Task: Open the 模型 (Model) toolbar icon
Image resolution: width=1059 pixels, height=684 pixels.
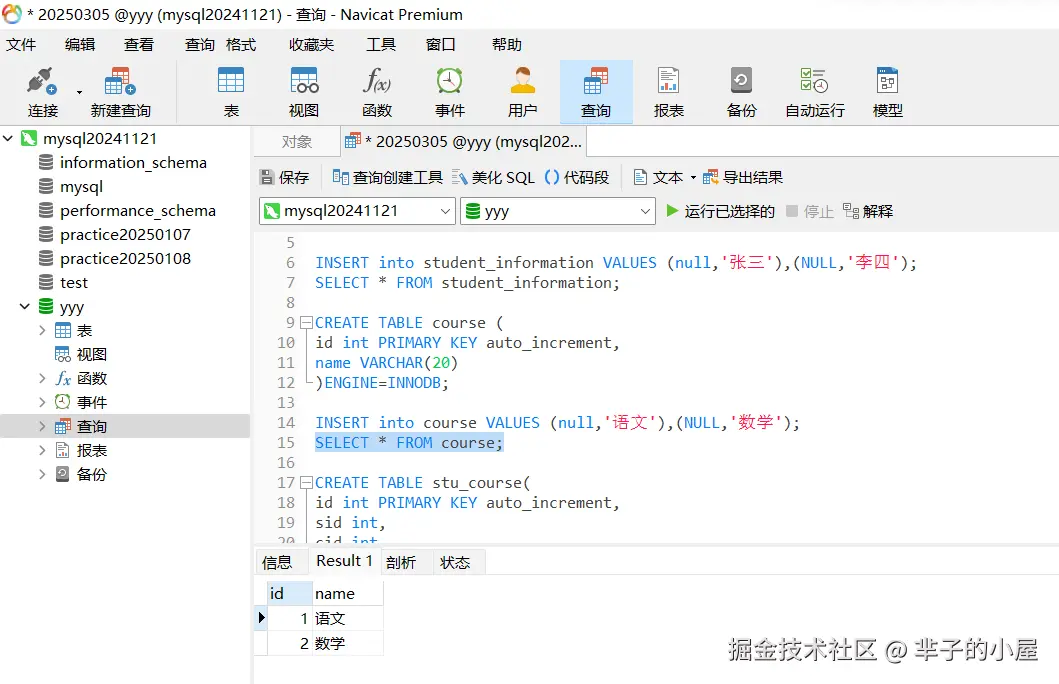Action: pyautogui.click(x=887, y=91)
